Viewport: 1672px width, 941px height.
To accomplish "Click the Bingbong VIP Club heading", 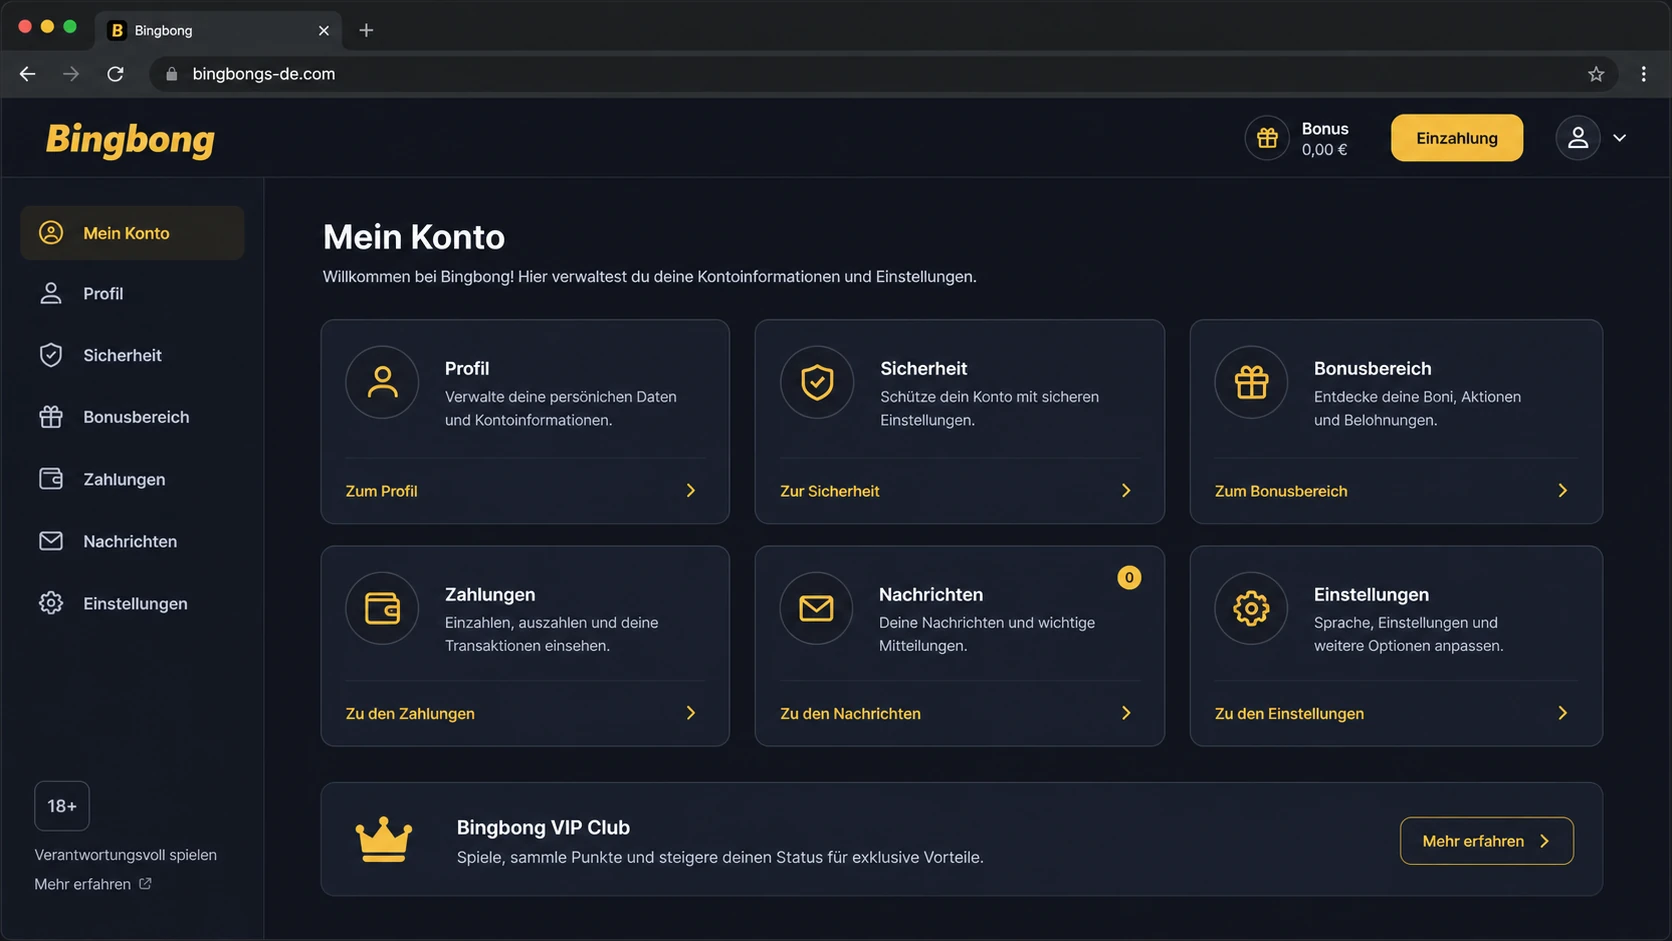I will [x=543, y=827].
